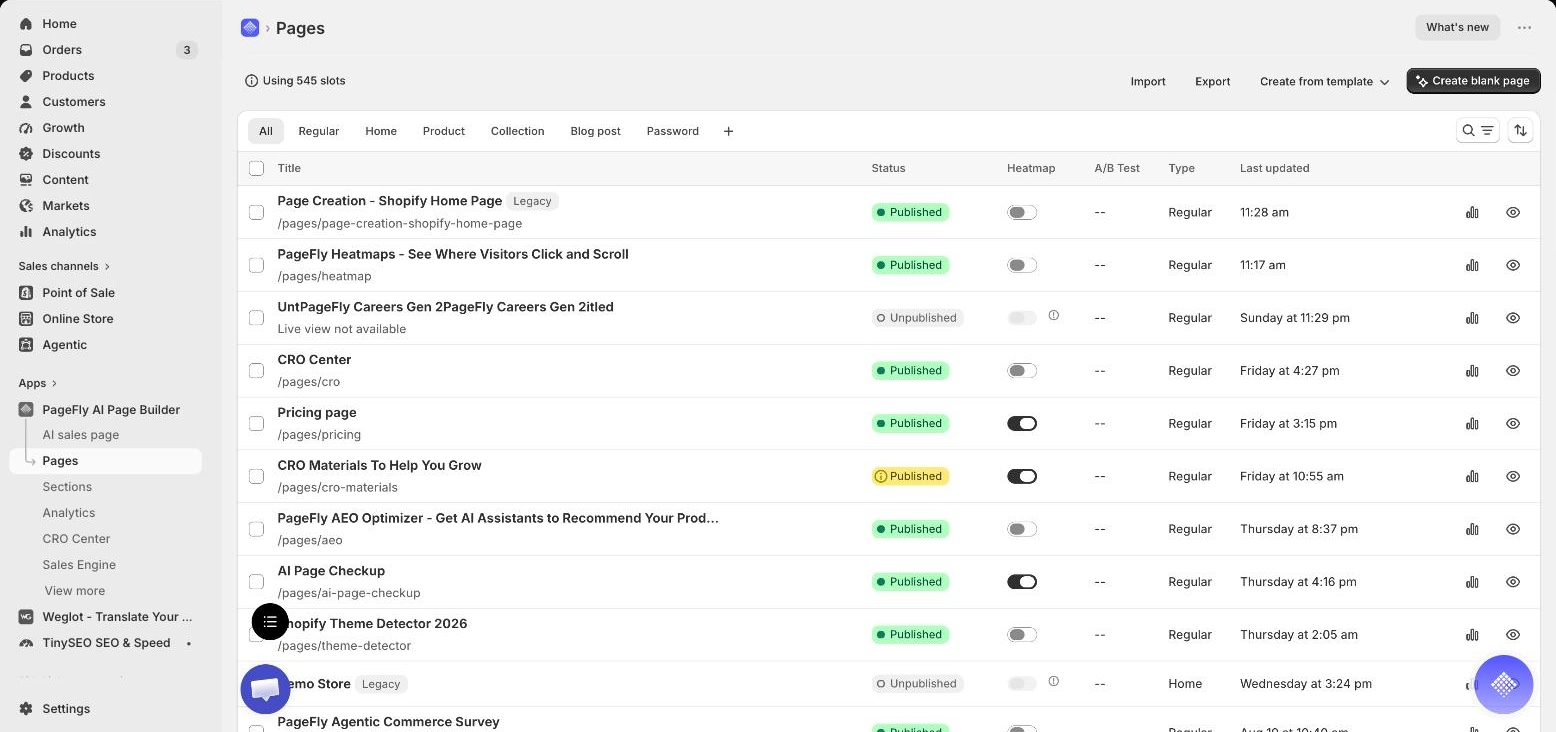The width and height of the screenshot is (1556, 732).
Task: Open the Create from template dropdown
Action: point(1324,81)
